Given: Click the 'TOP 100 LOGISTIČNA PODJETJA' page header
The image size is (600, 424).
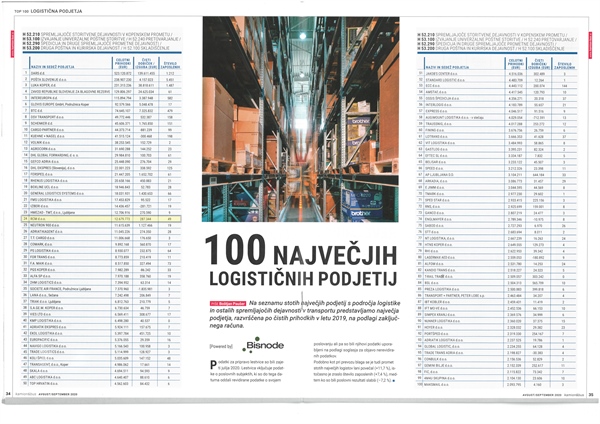Looking at the screenshot, I should (48, 11).
